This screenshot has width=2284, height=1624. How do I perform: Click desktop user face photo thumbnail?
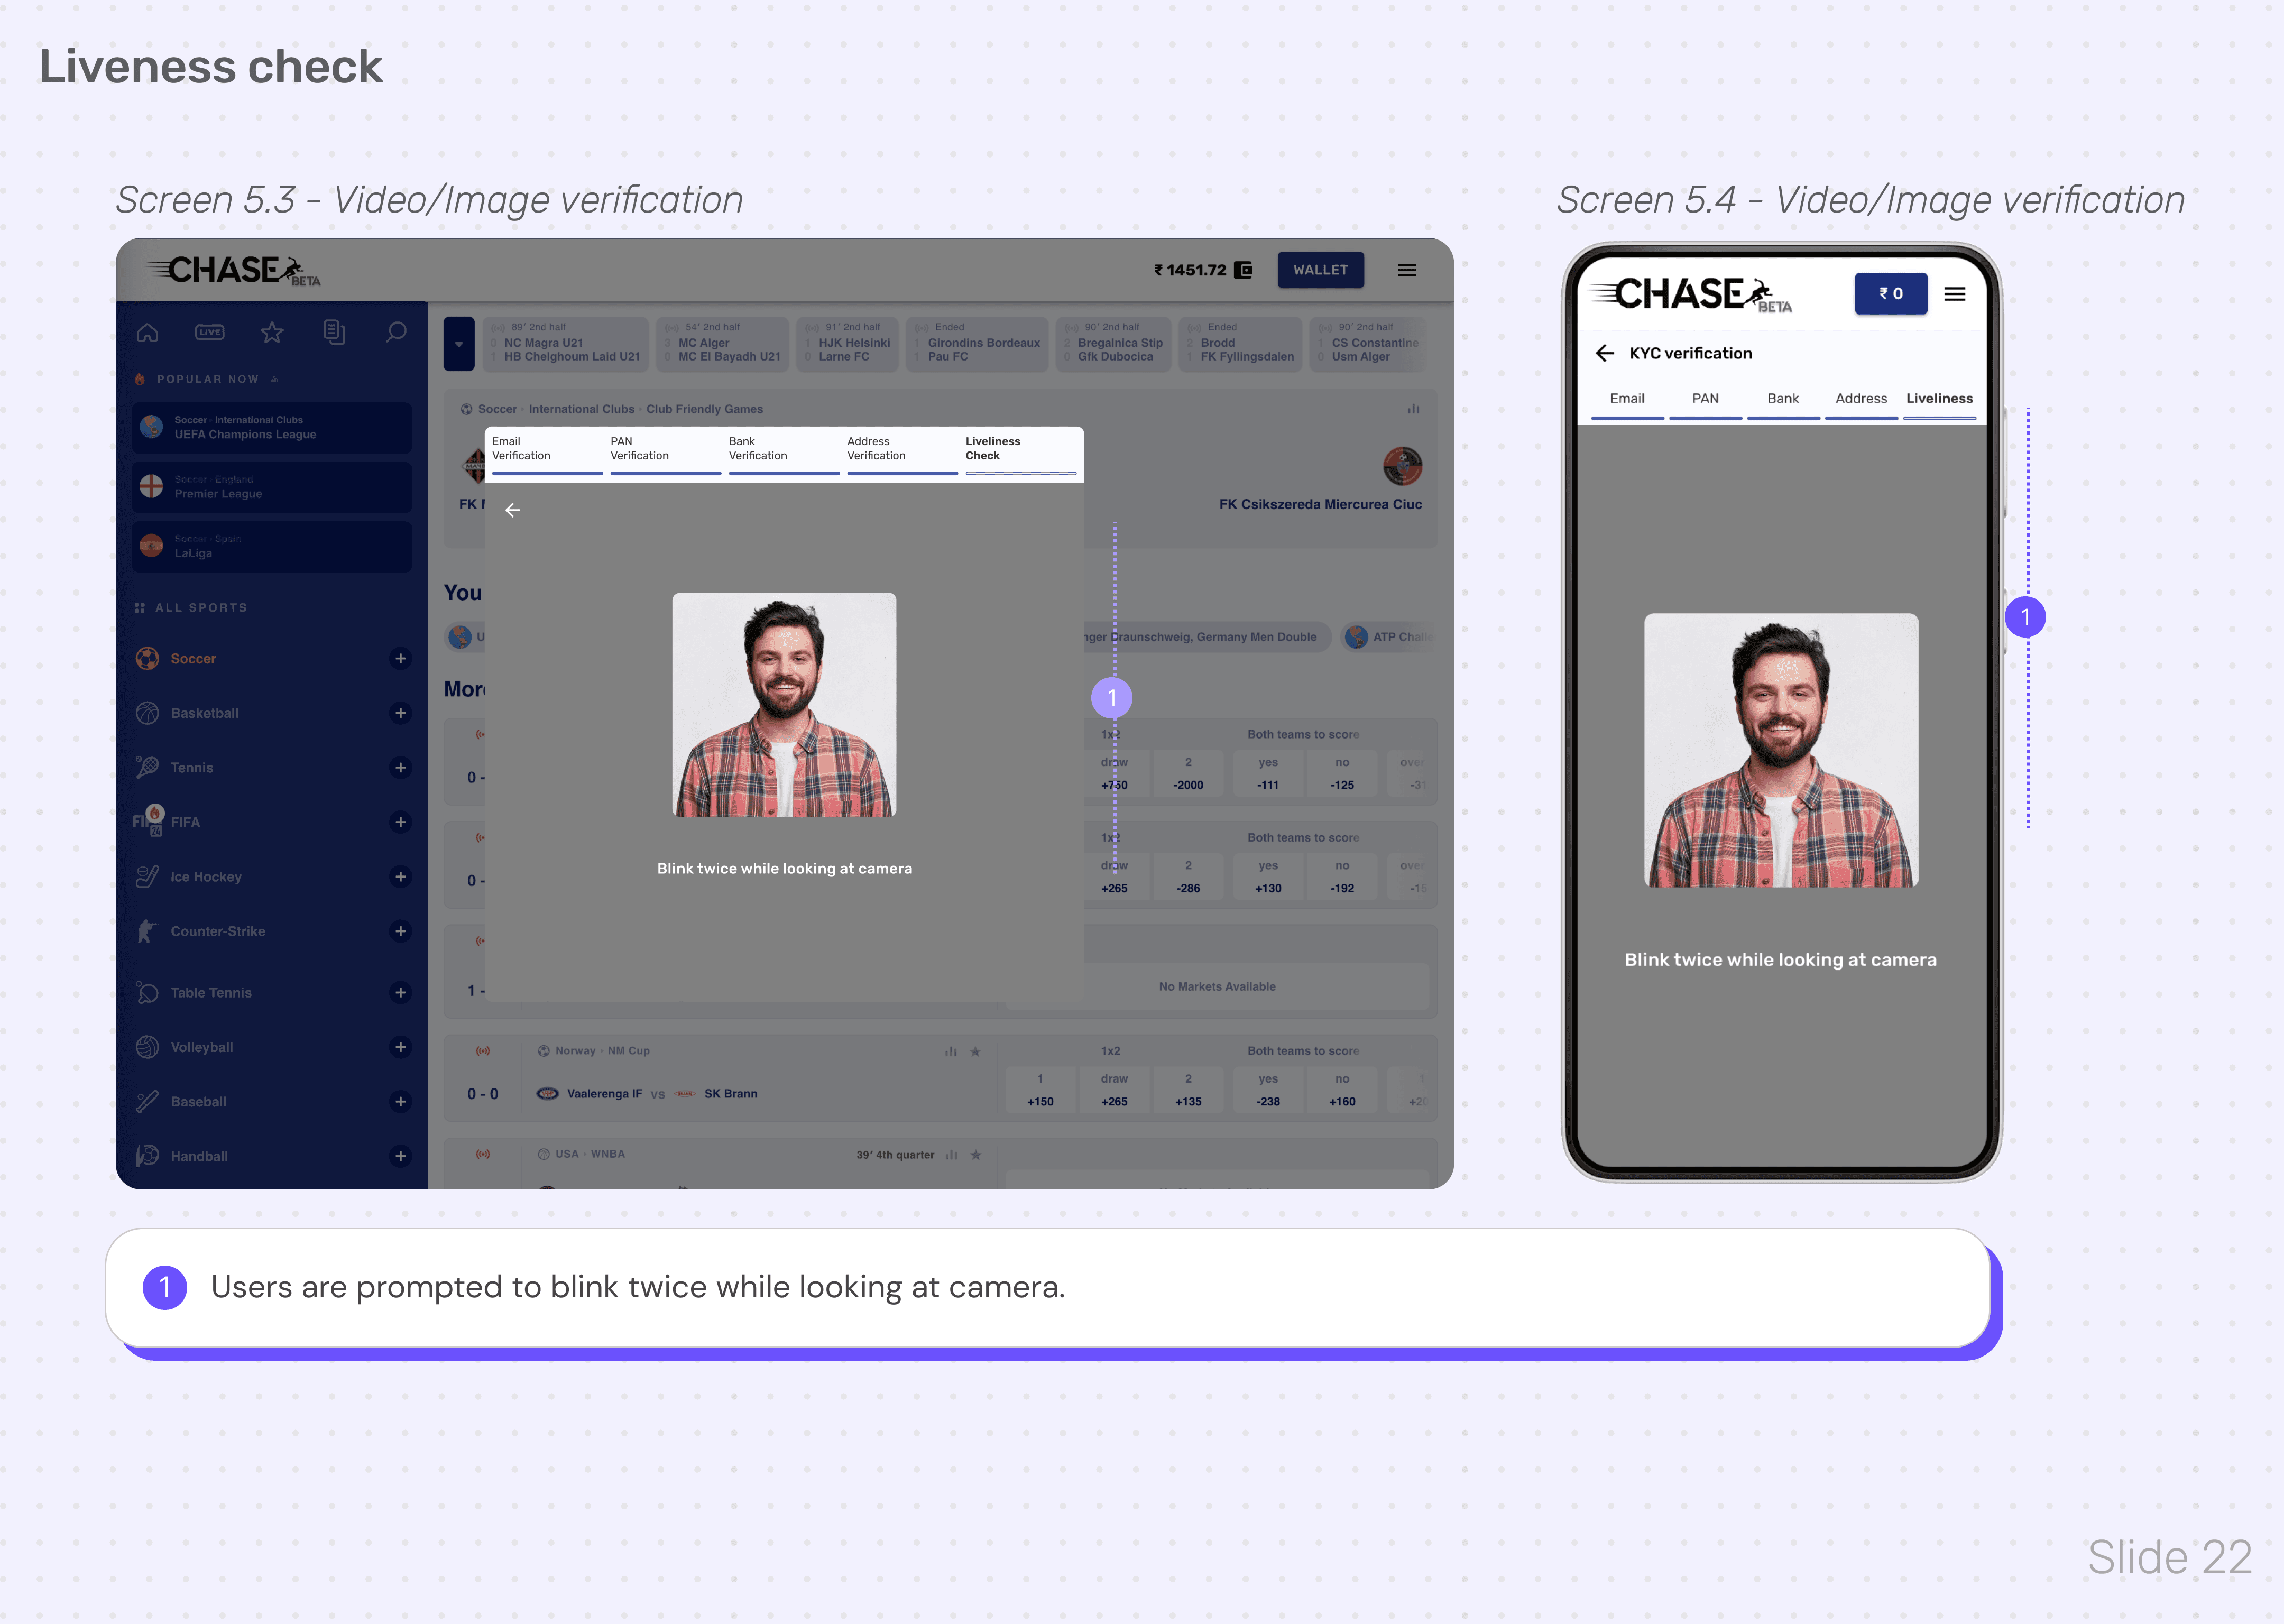coord(784,705)
